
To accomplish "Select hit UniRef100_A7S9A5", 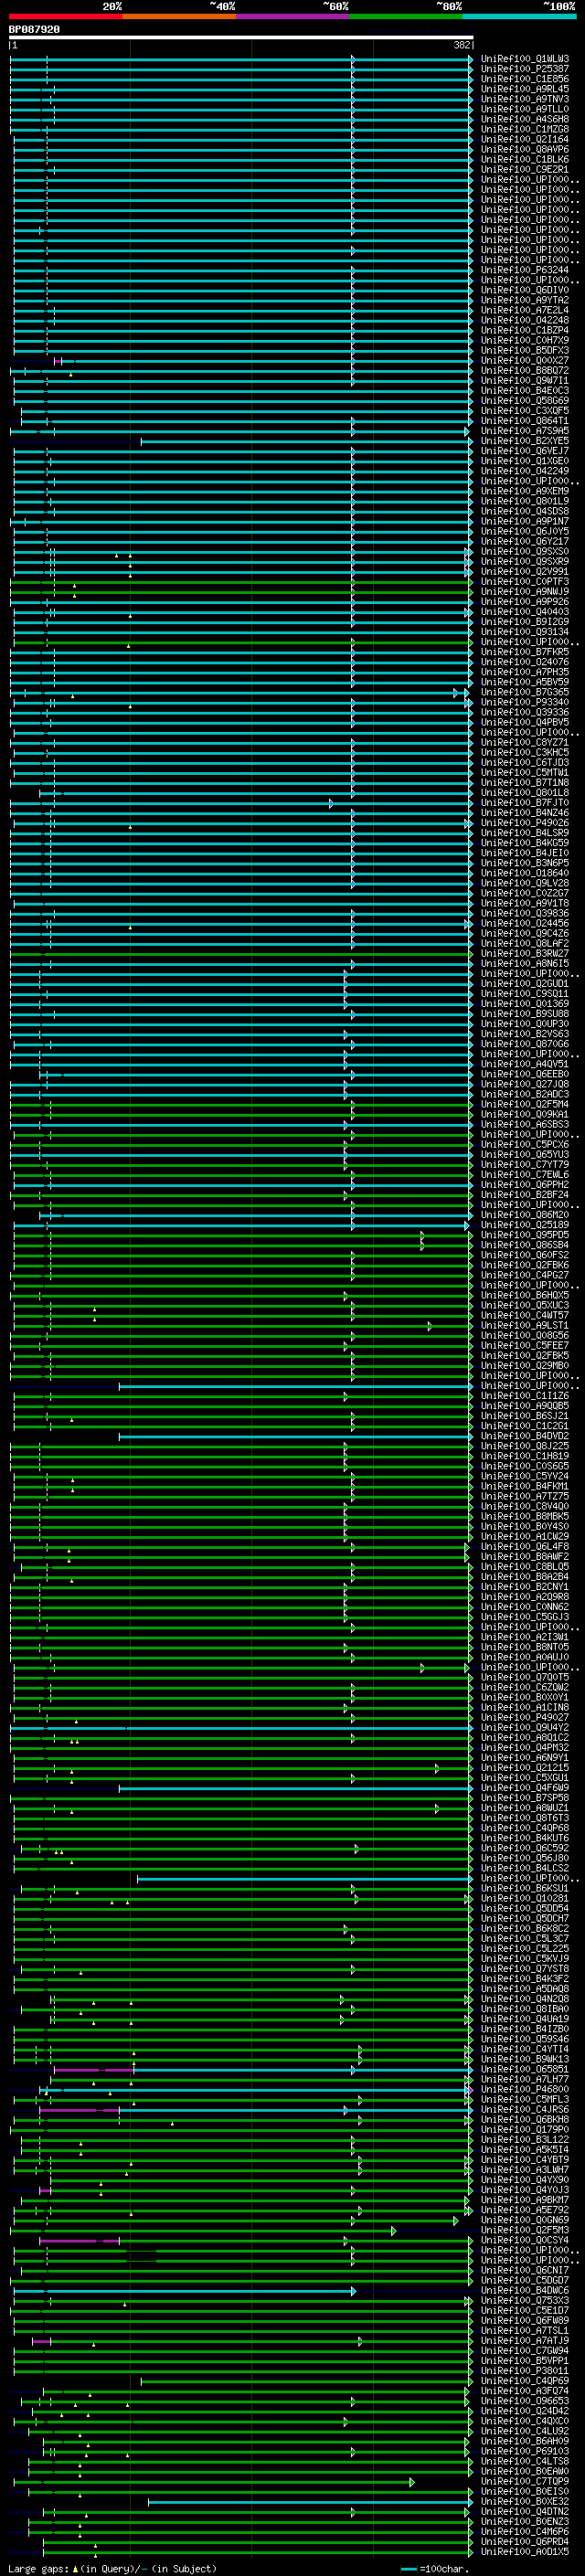I will [525, 431].
